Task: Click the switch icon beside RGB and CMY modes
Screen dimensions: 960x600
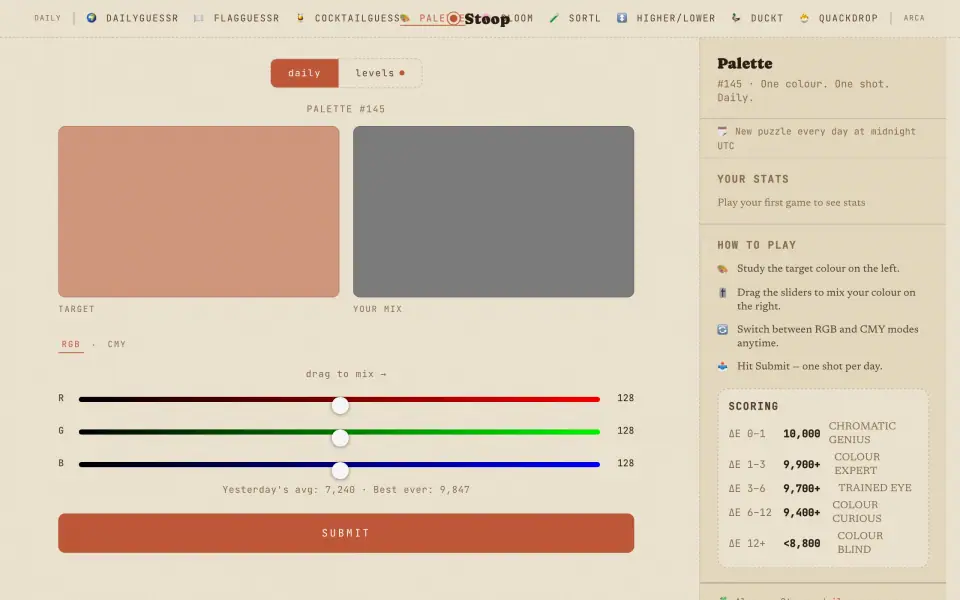Action: [722, 329]
